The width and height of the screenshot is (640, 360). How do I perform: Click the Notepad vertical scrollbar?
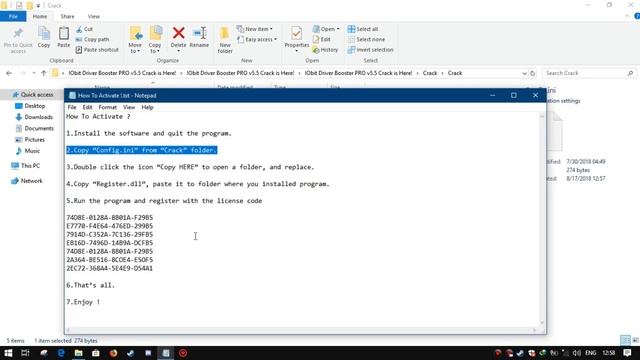542,219
